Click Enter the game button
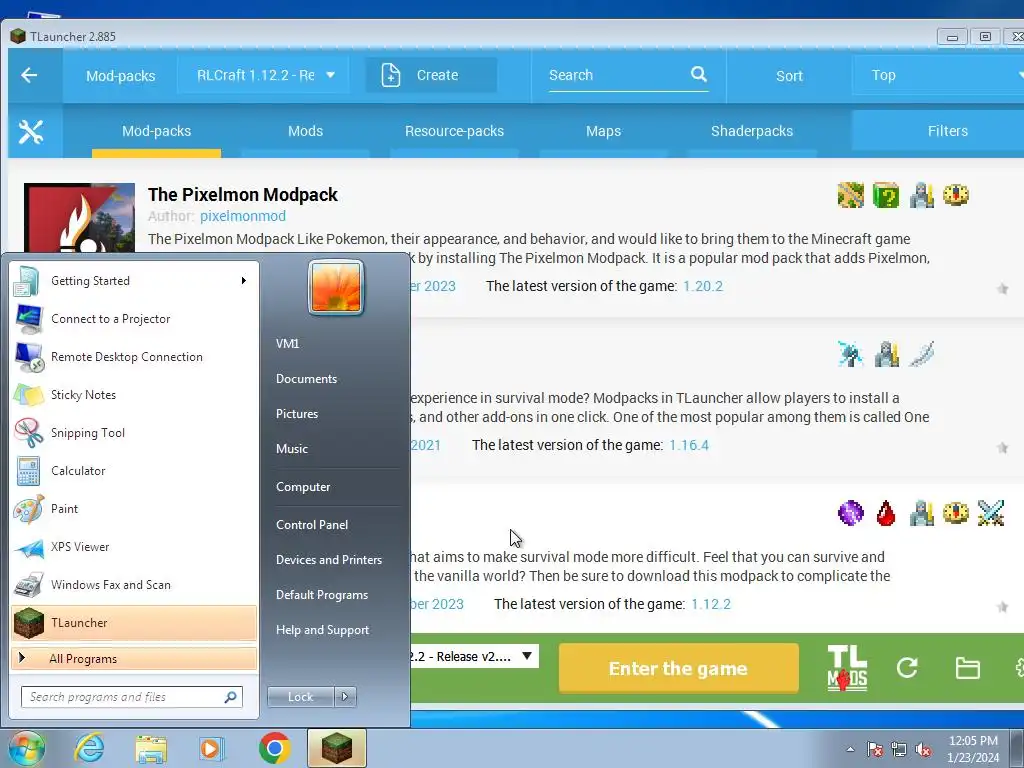The image size is (1024, 768). pyautogui.click(x=679, y=668)
